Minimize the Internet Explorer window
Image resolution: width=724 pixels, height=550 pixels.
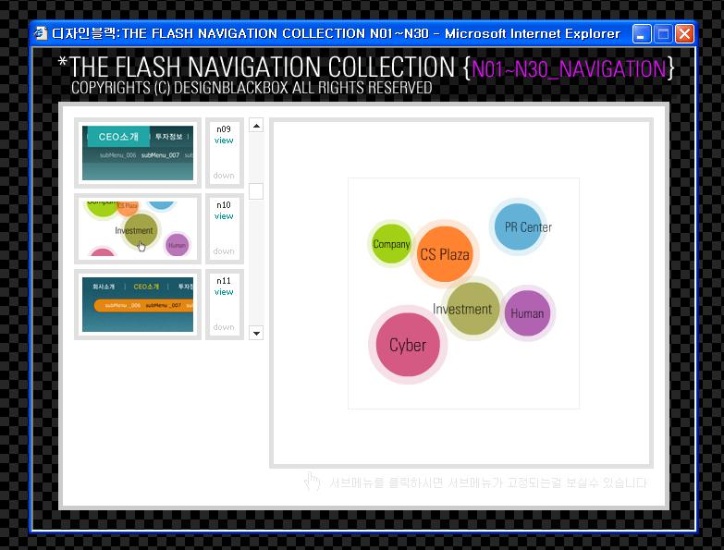641,34
